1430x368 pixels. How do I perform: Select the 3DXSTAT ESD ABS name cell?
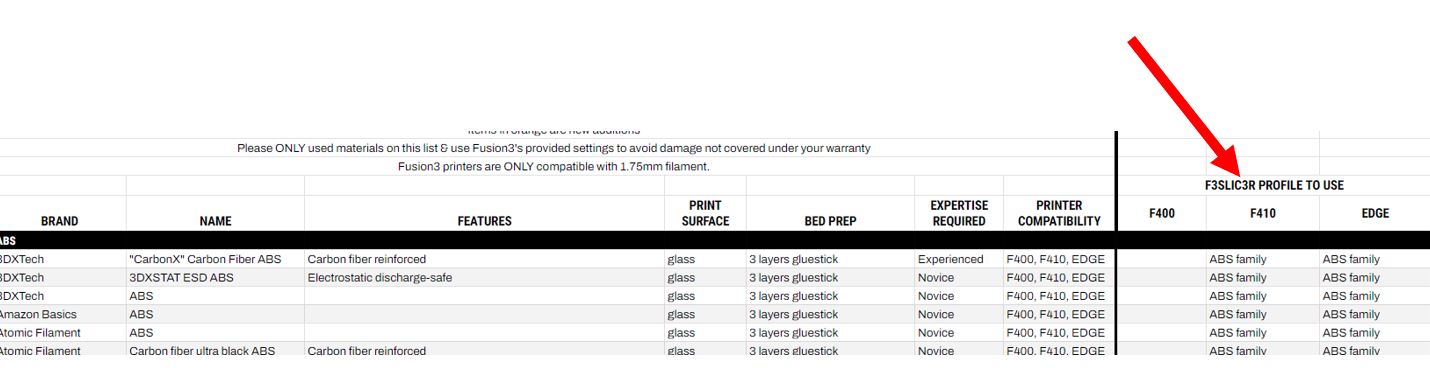pos(181,278)
